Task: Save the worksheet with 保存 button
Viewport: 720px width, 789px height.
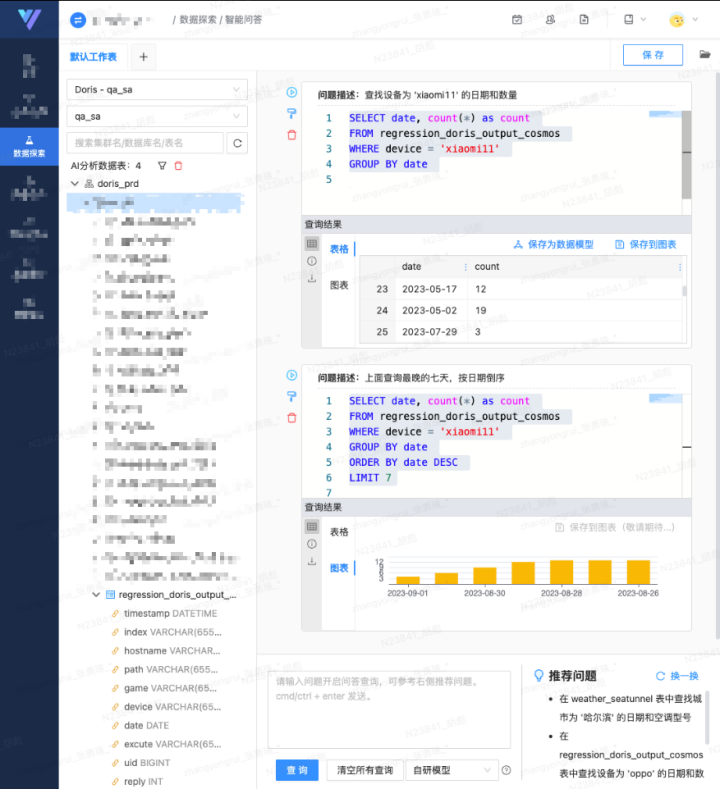Action: click(x=653, y=55)
